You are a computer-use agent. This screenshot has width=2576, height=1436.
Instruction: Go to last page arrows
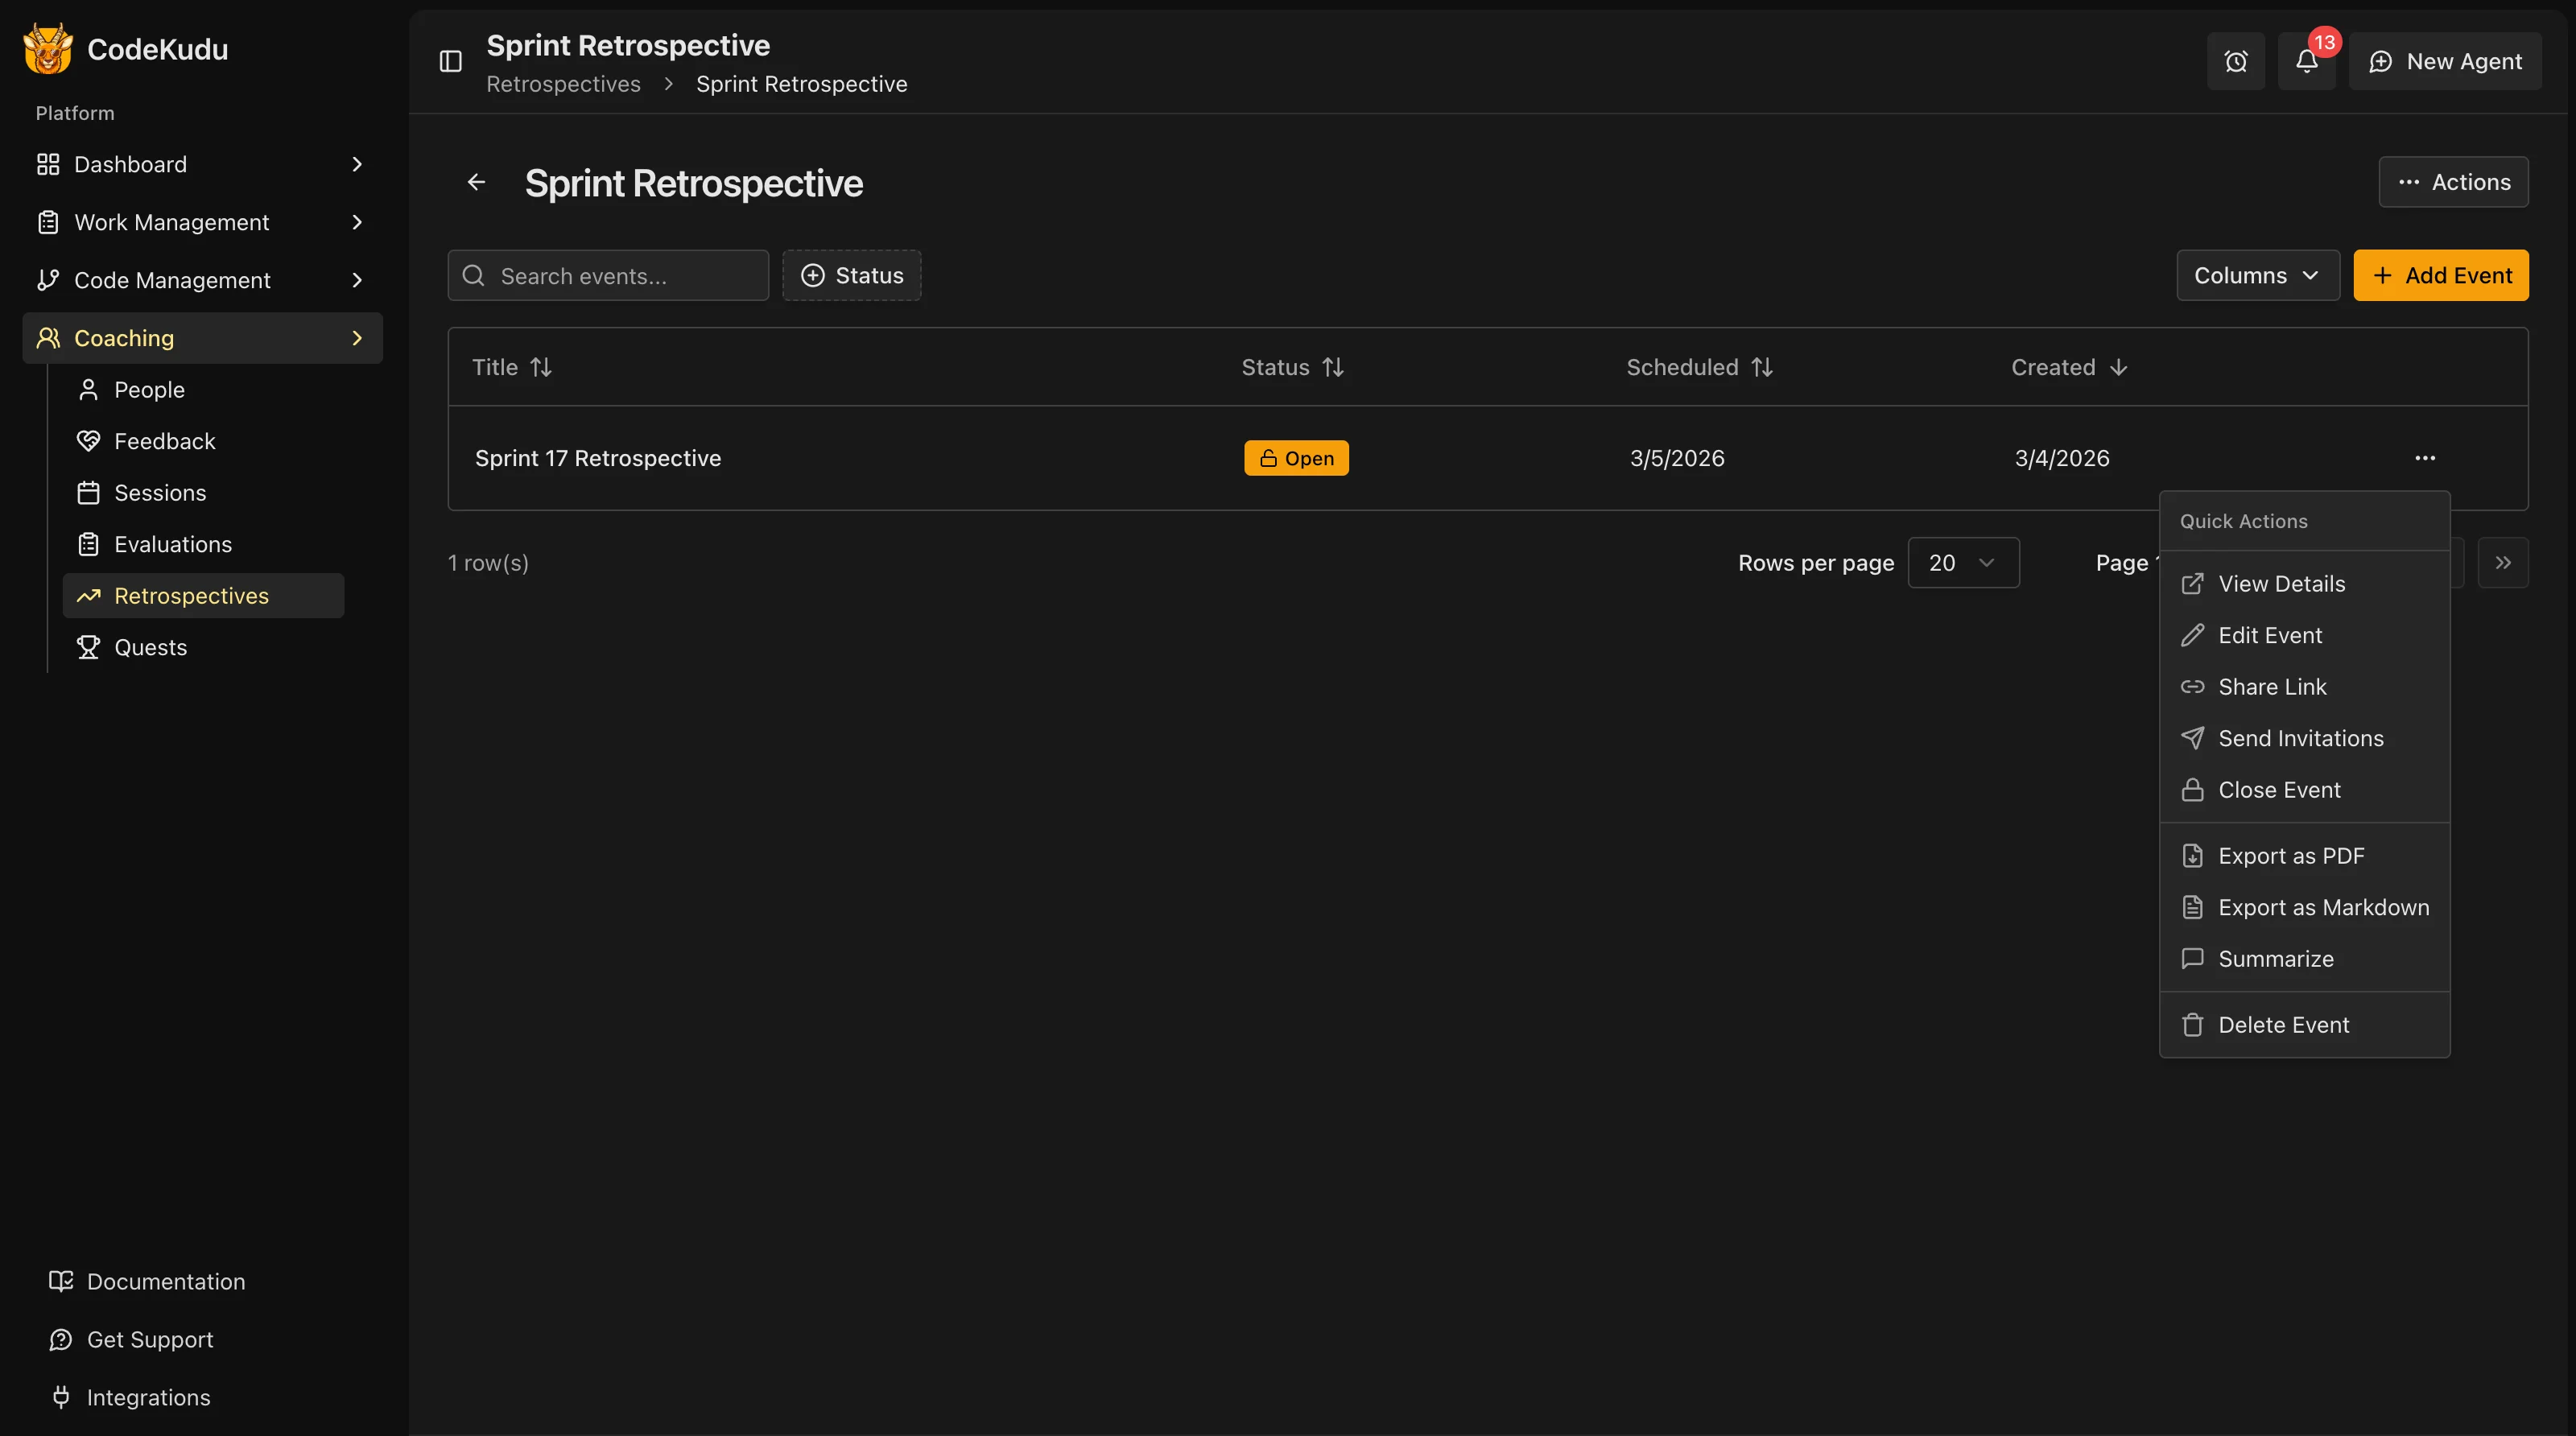click(2502, 563)
